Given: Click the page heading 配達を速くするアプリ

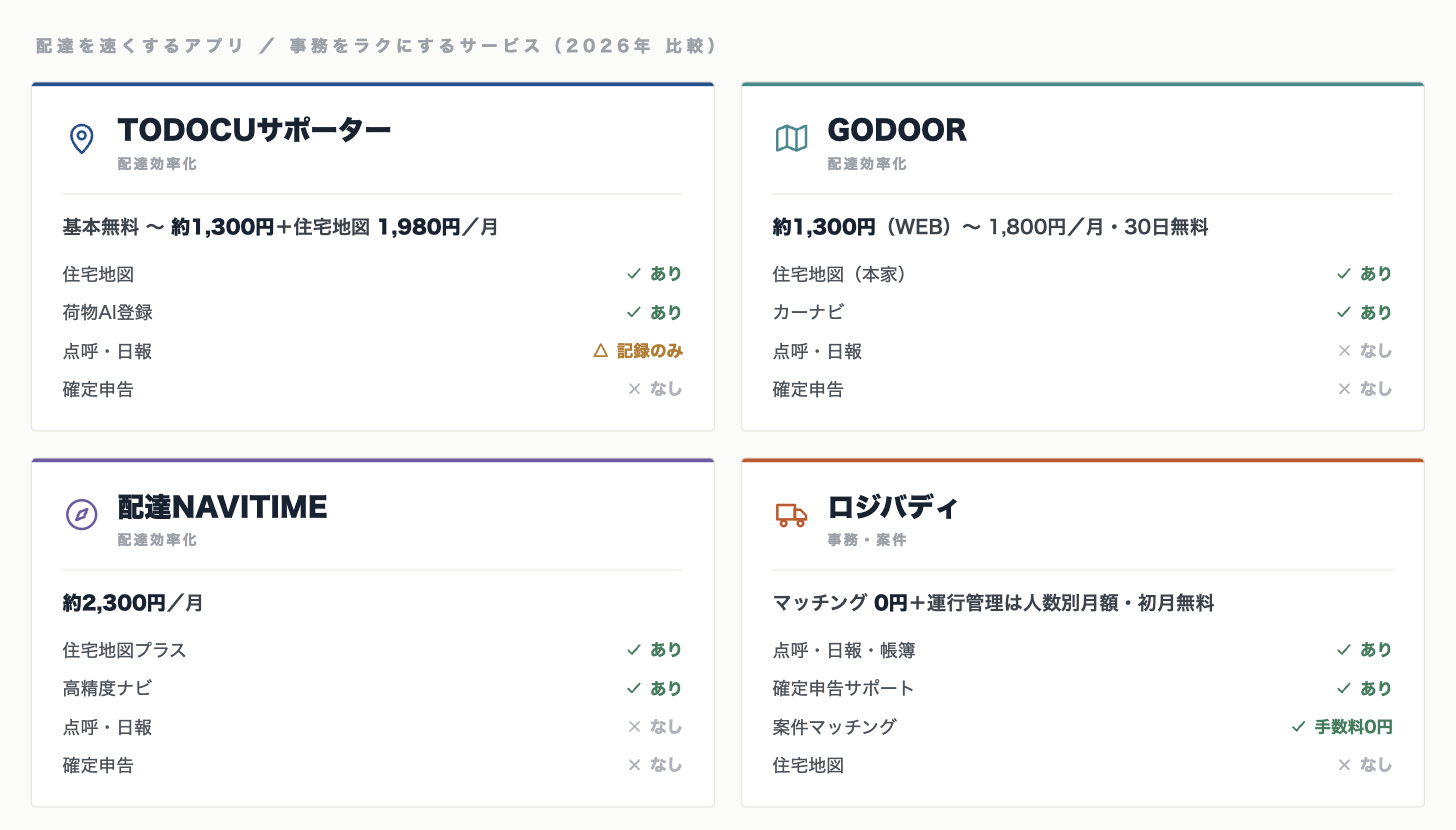Looking at the screenshot, I should tap(140, 46).
